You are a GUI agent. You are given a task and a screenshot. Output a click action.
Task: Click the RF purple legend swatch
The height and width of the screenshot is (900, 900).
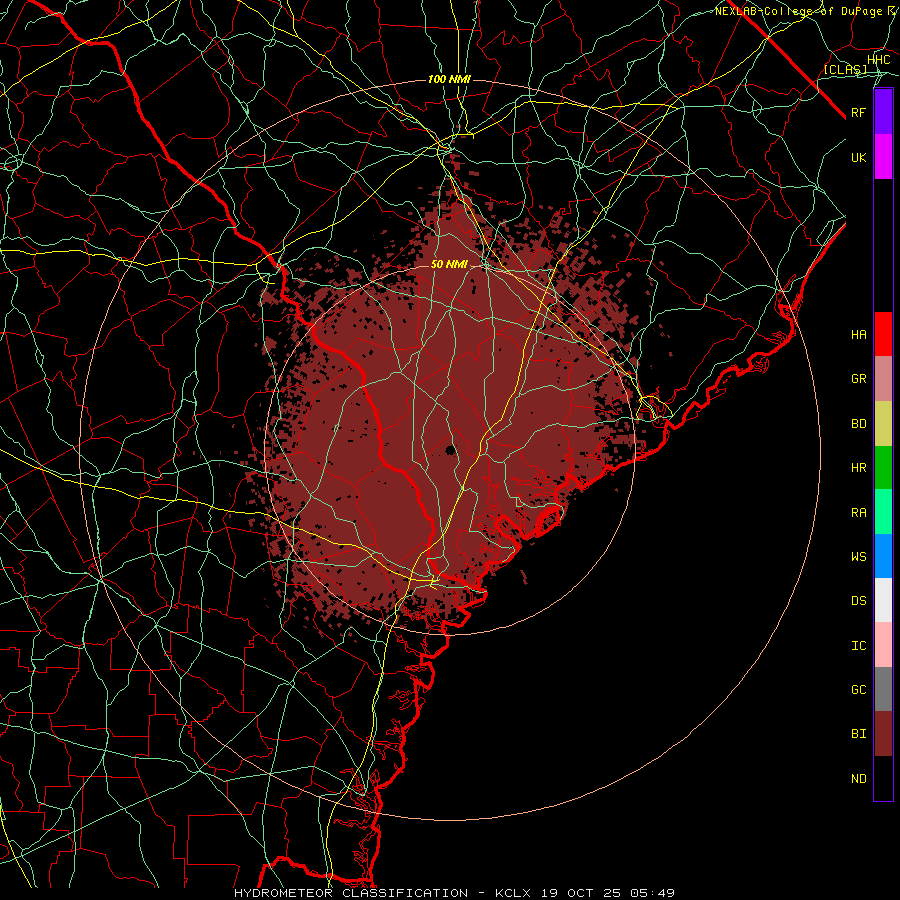pos(883,112)
